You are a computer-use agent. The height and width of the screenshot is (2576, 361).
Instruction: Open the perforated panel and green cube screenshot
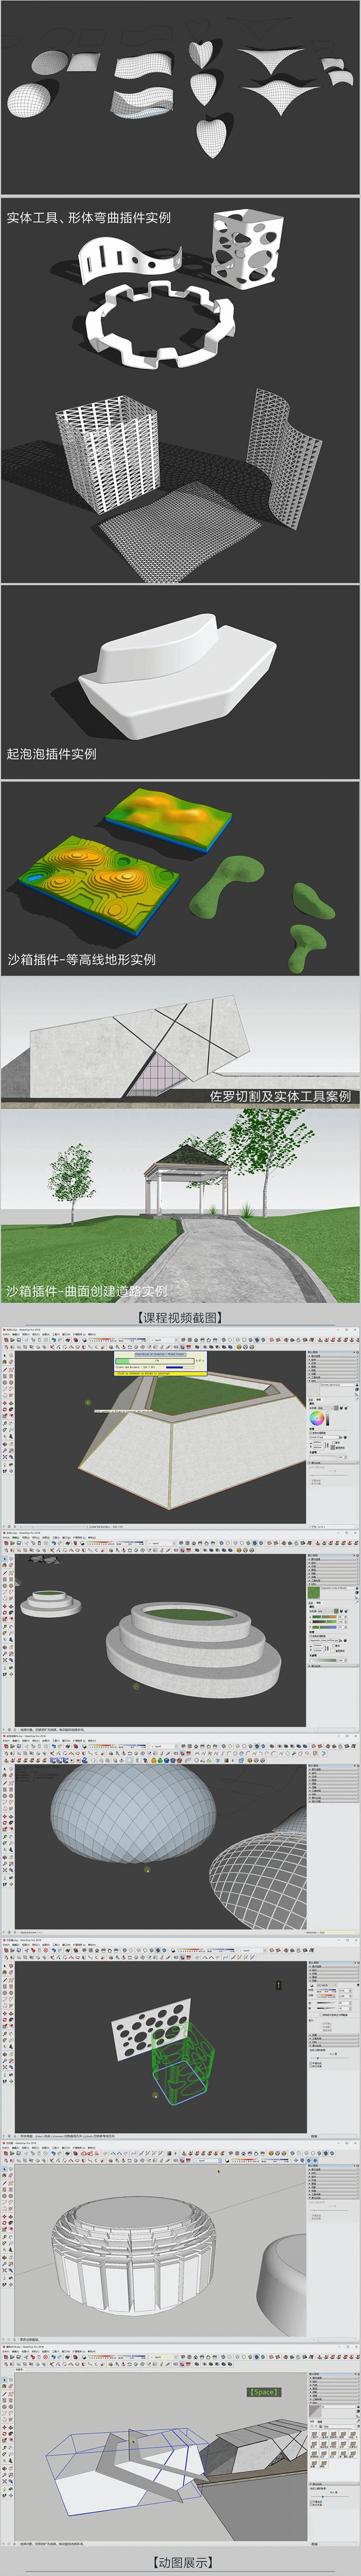180,2039
